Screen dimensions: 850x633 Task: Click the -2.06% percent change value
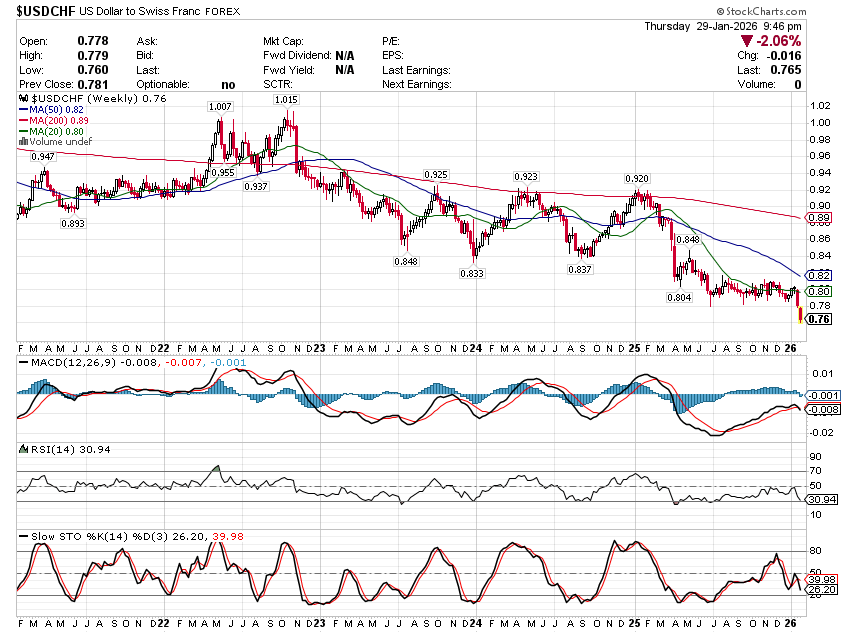coord(780,40)
